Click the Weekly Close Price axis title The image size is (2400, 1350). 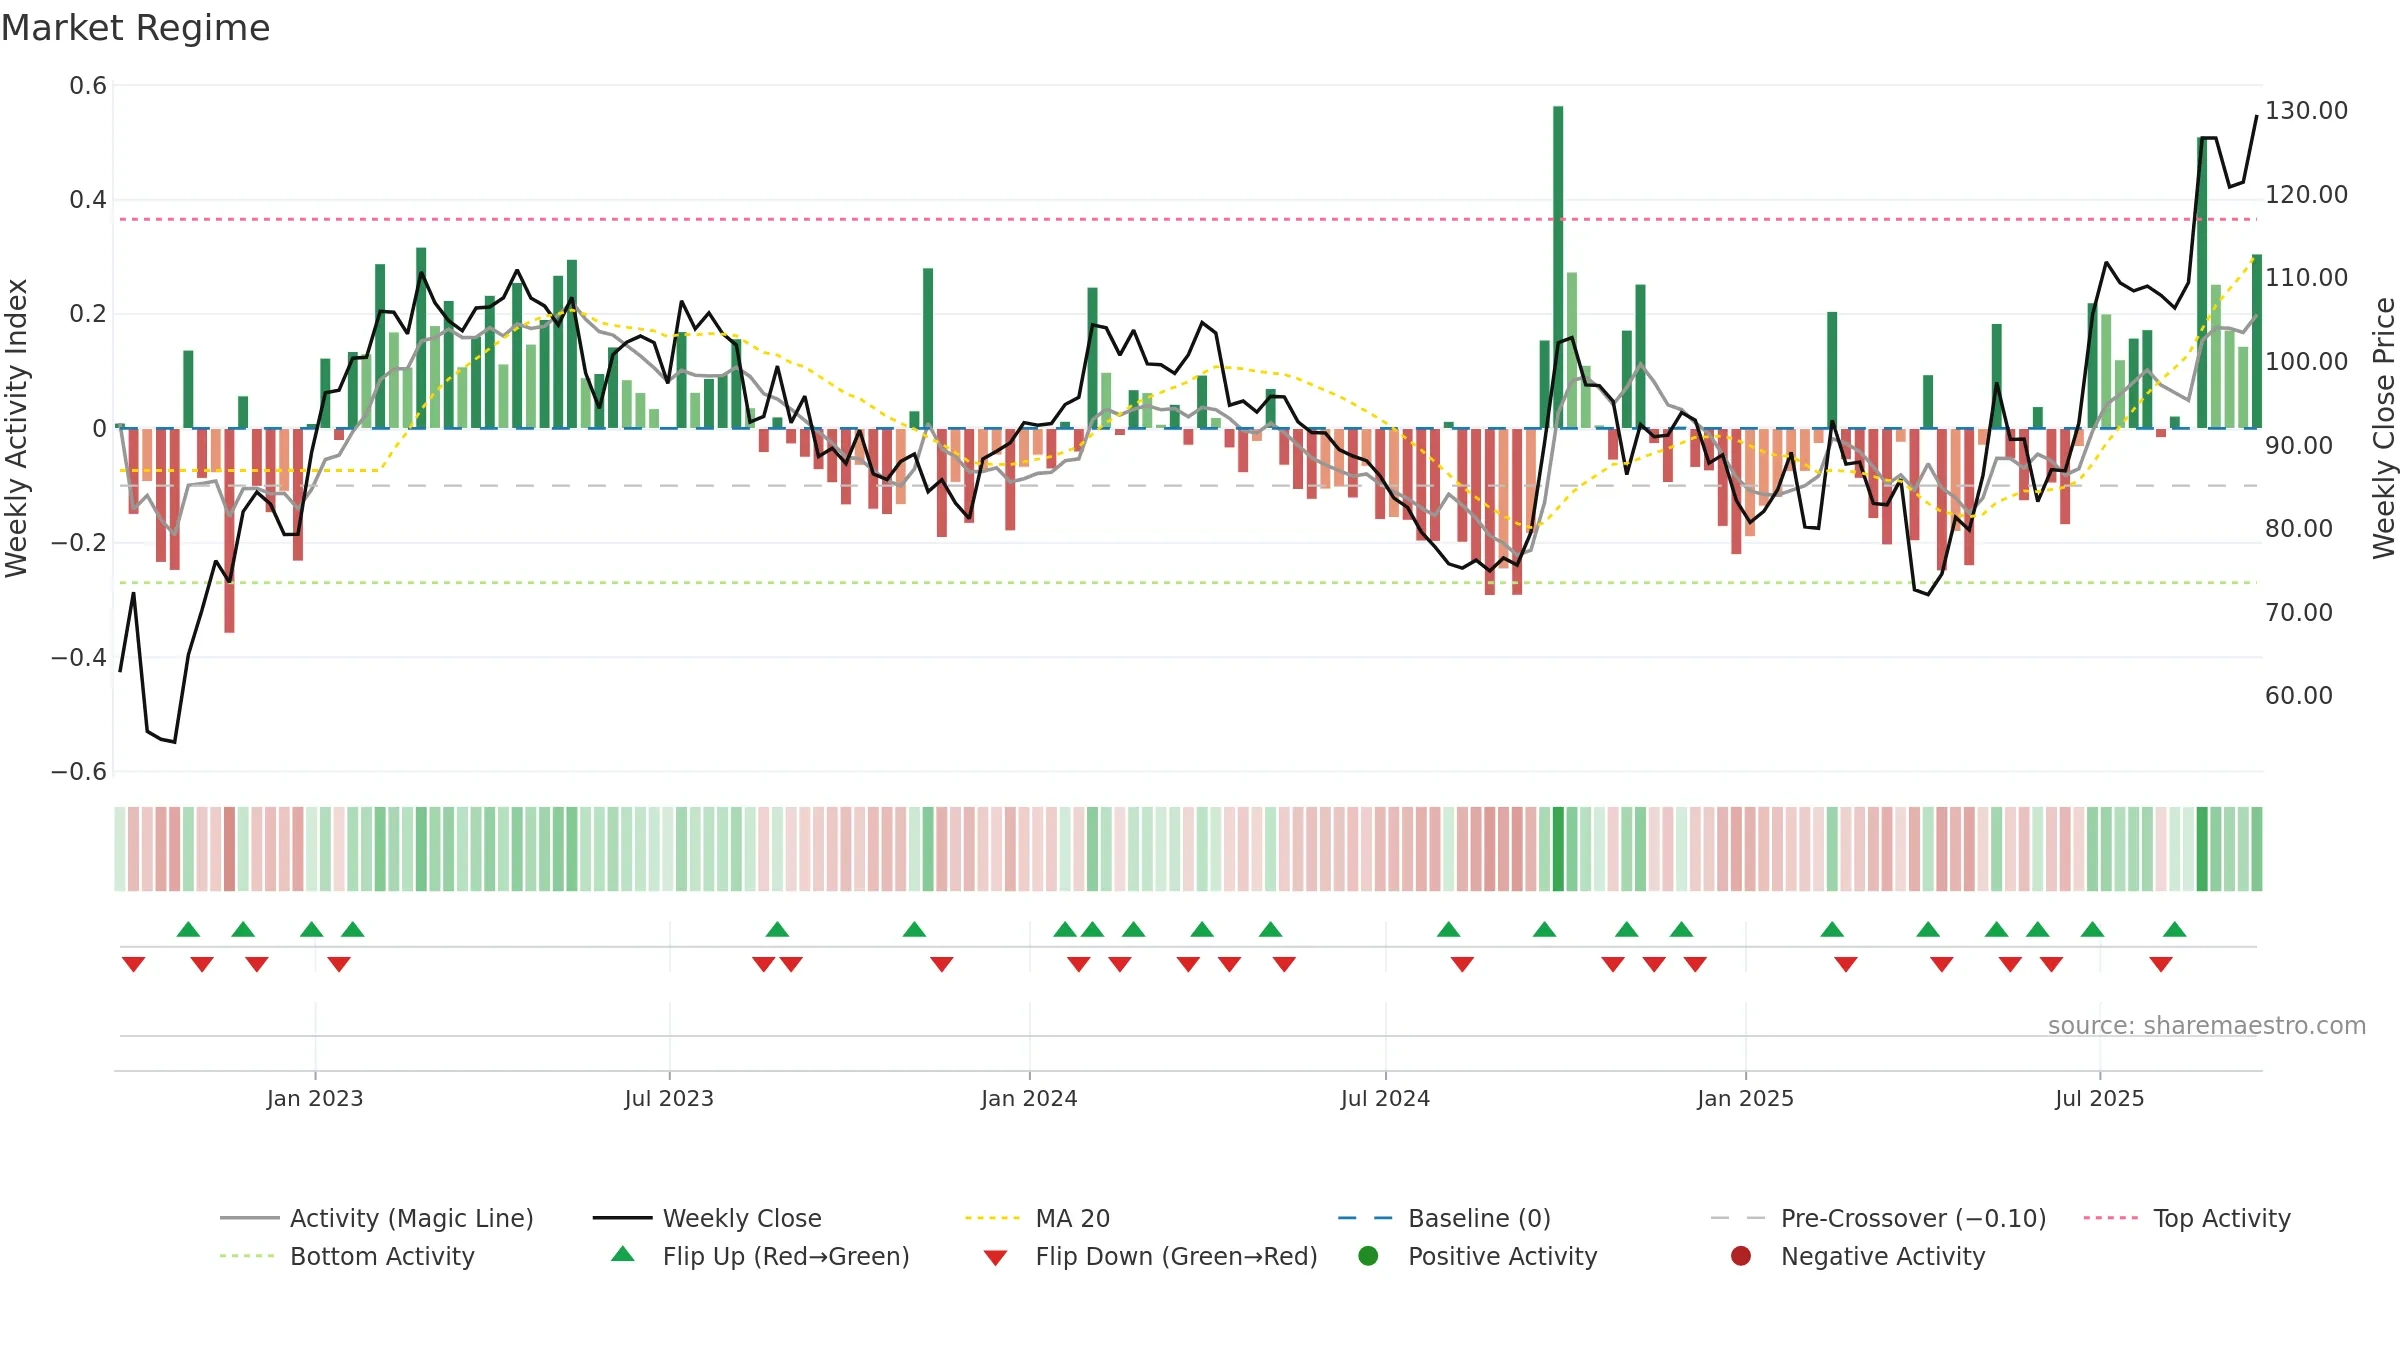2384,428
